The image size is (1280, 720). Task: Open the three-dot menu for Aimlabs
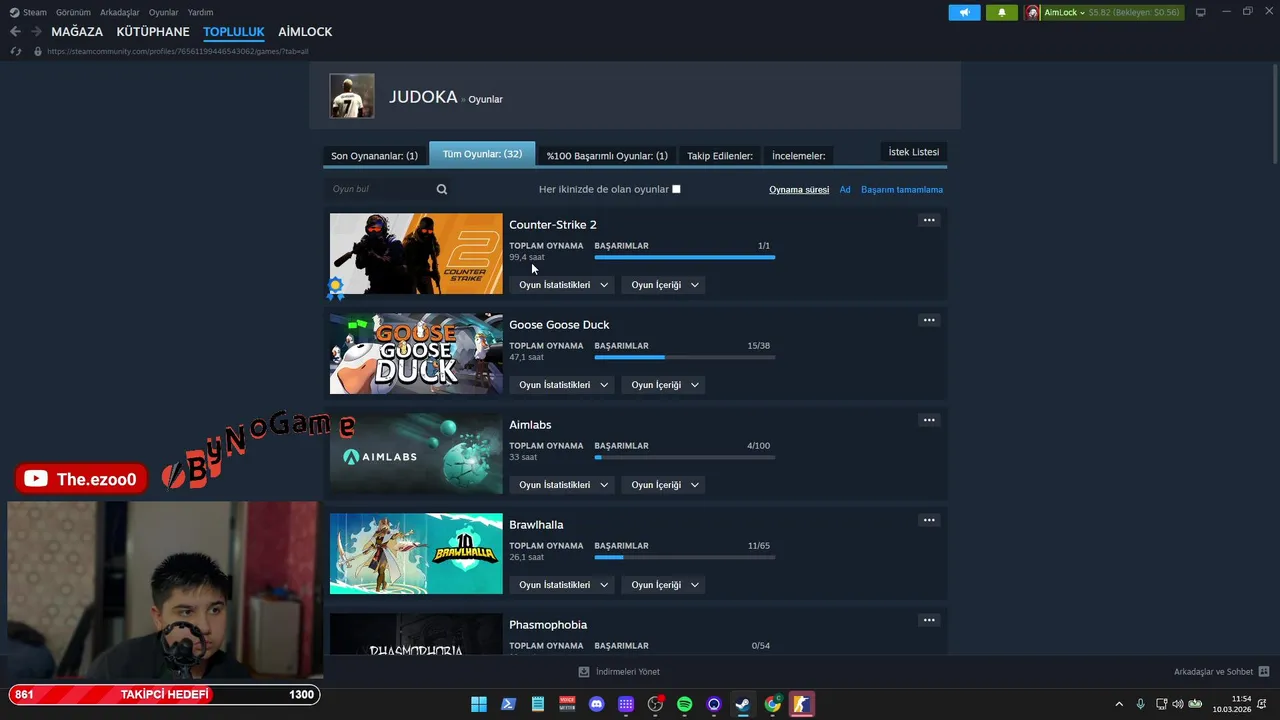click(x=929, y=420)
